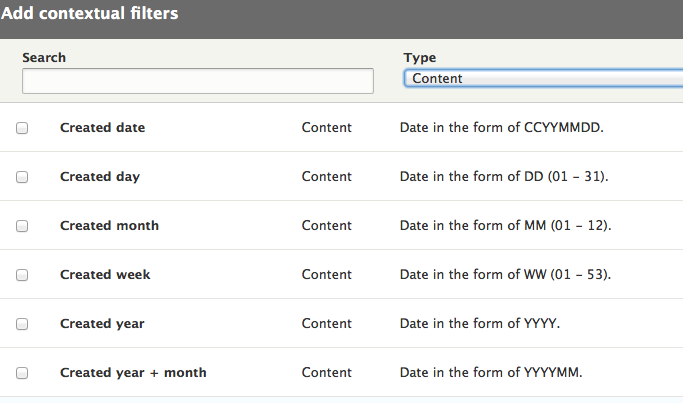Select the Created month row label
Screen dimensions: 683x403
(109, 226)
